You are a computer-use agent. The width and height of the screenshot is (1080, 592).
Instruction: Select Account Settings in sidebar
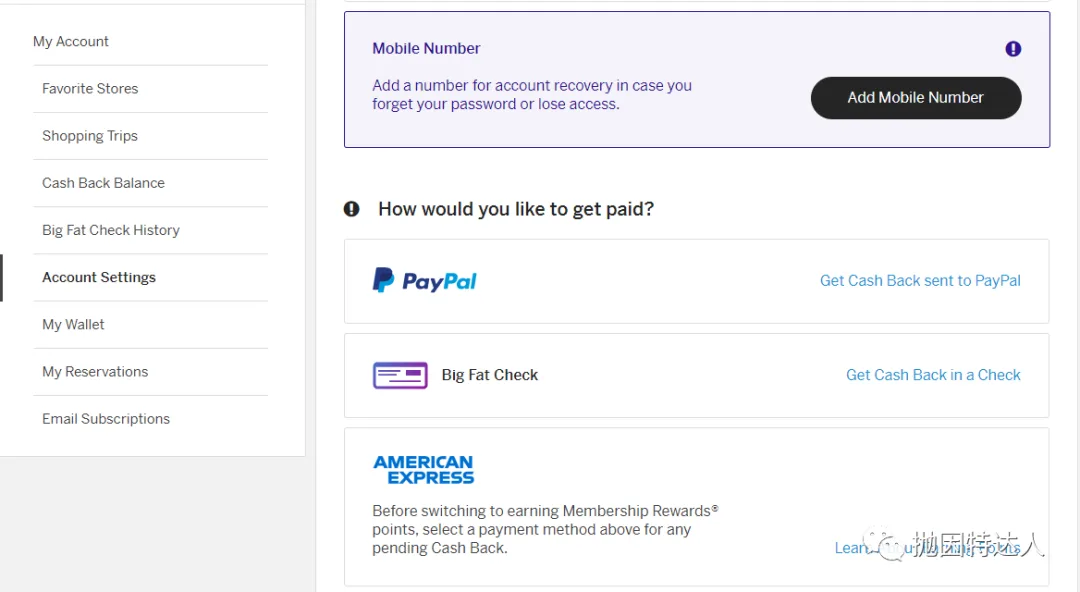click(99, 277)
